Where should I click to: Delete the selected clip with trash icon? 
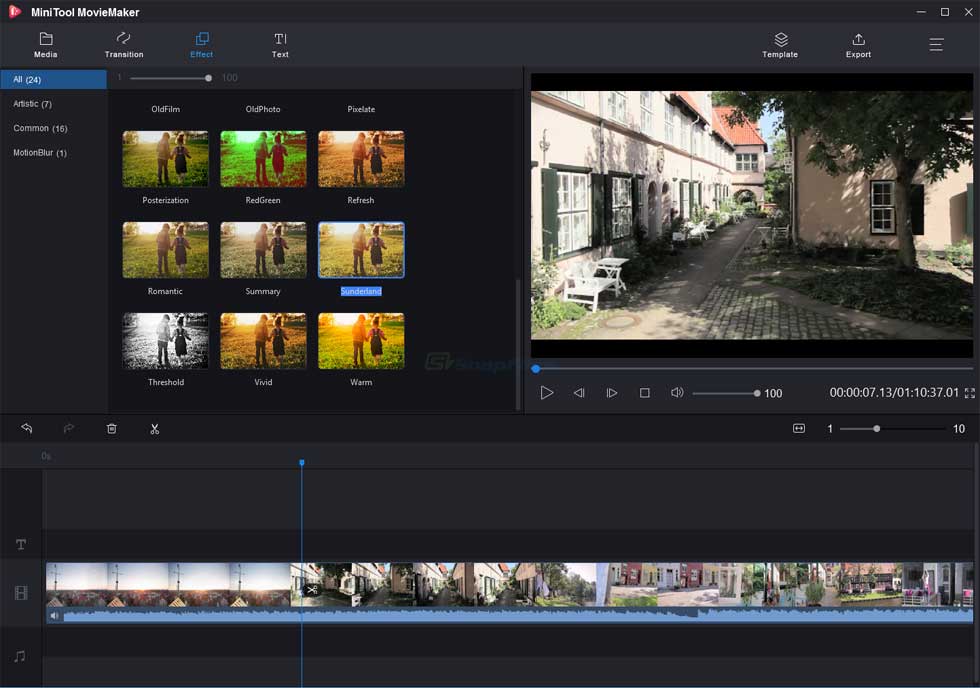tap(112, 428)
